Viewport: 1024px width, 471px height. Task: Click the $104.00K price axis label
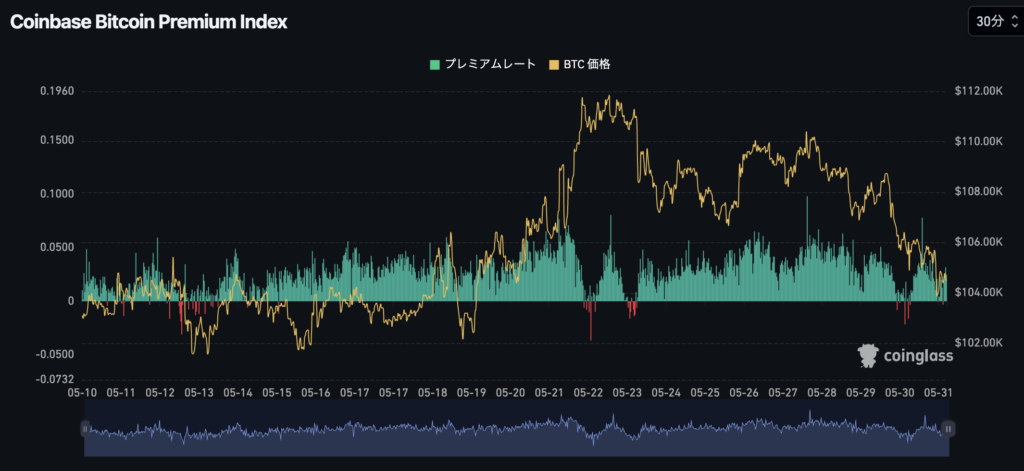click(978, 292)
